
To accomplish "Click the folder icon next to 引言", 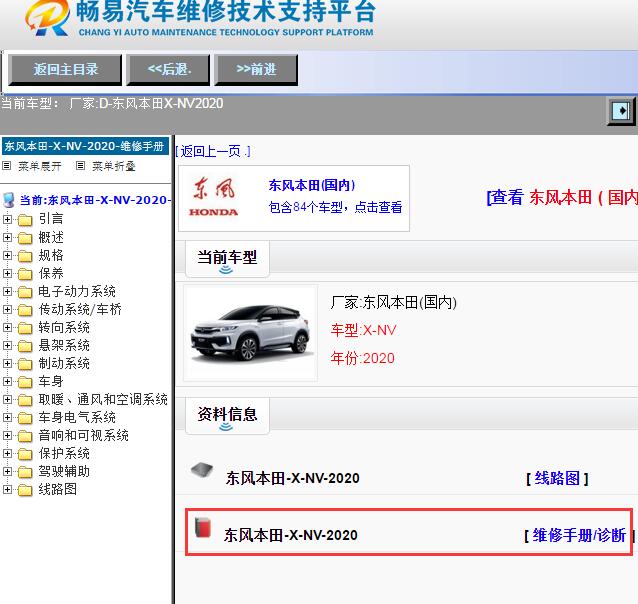I will pos(25,220).
